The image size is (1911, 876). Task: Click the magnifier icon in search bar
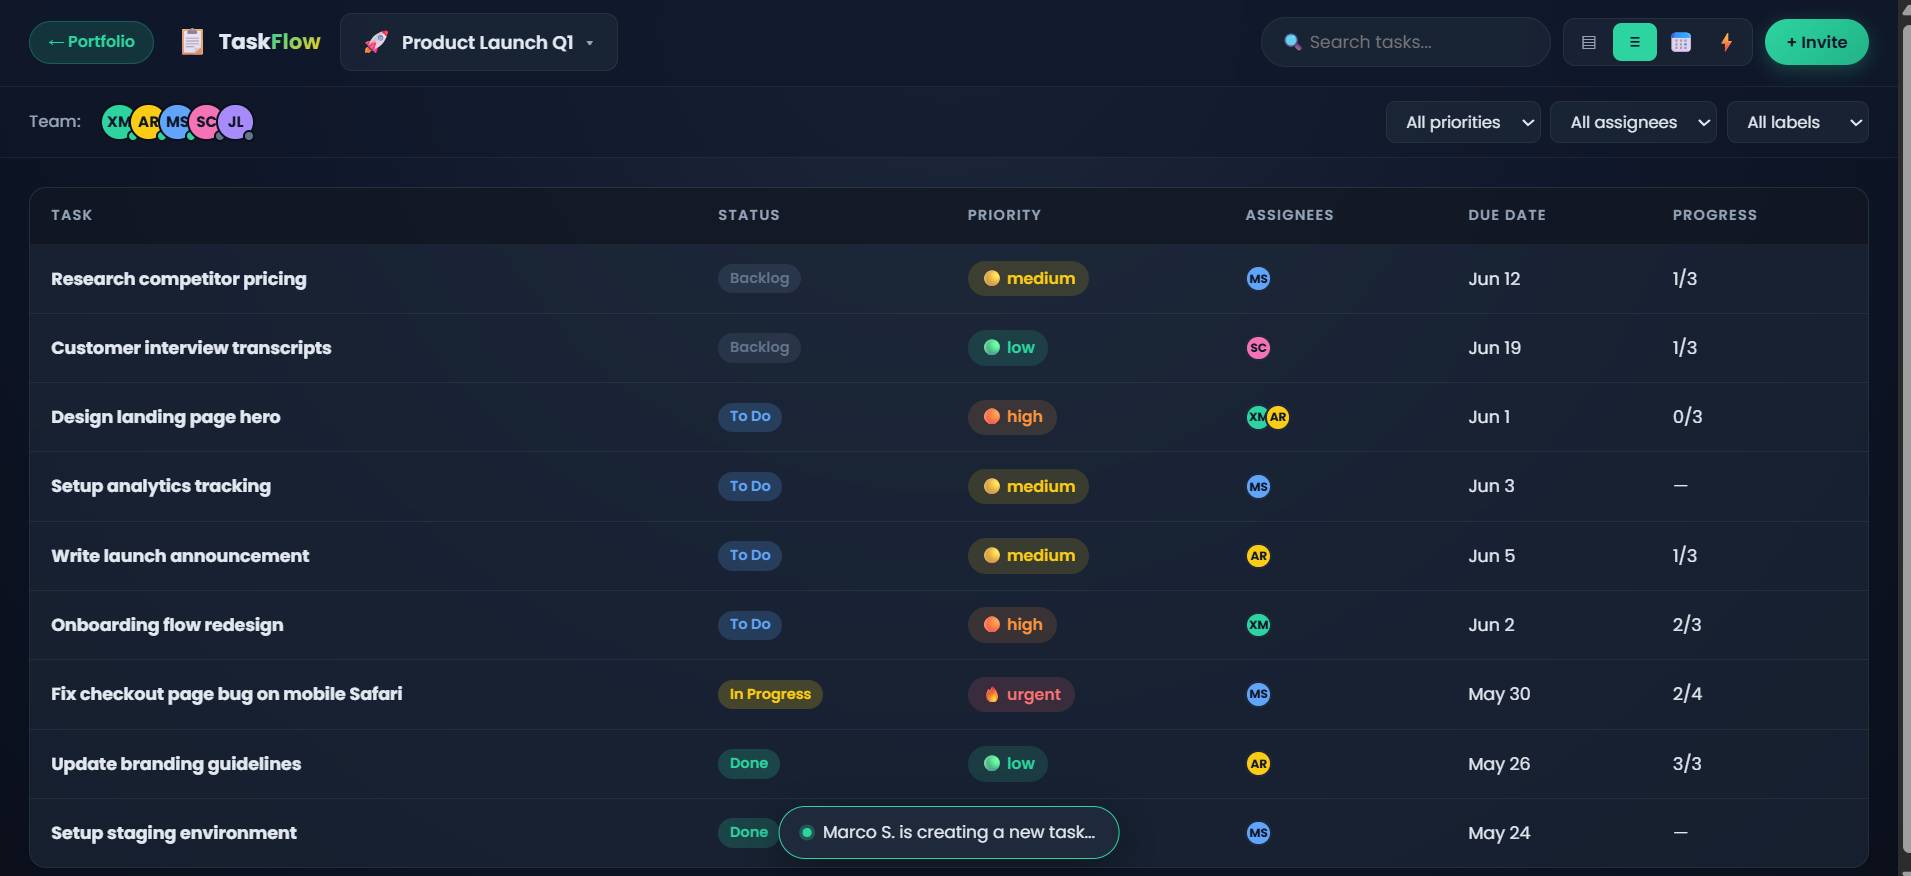1292,42
